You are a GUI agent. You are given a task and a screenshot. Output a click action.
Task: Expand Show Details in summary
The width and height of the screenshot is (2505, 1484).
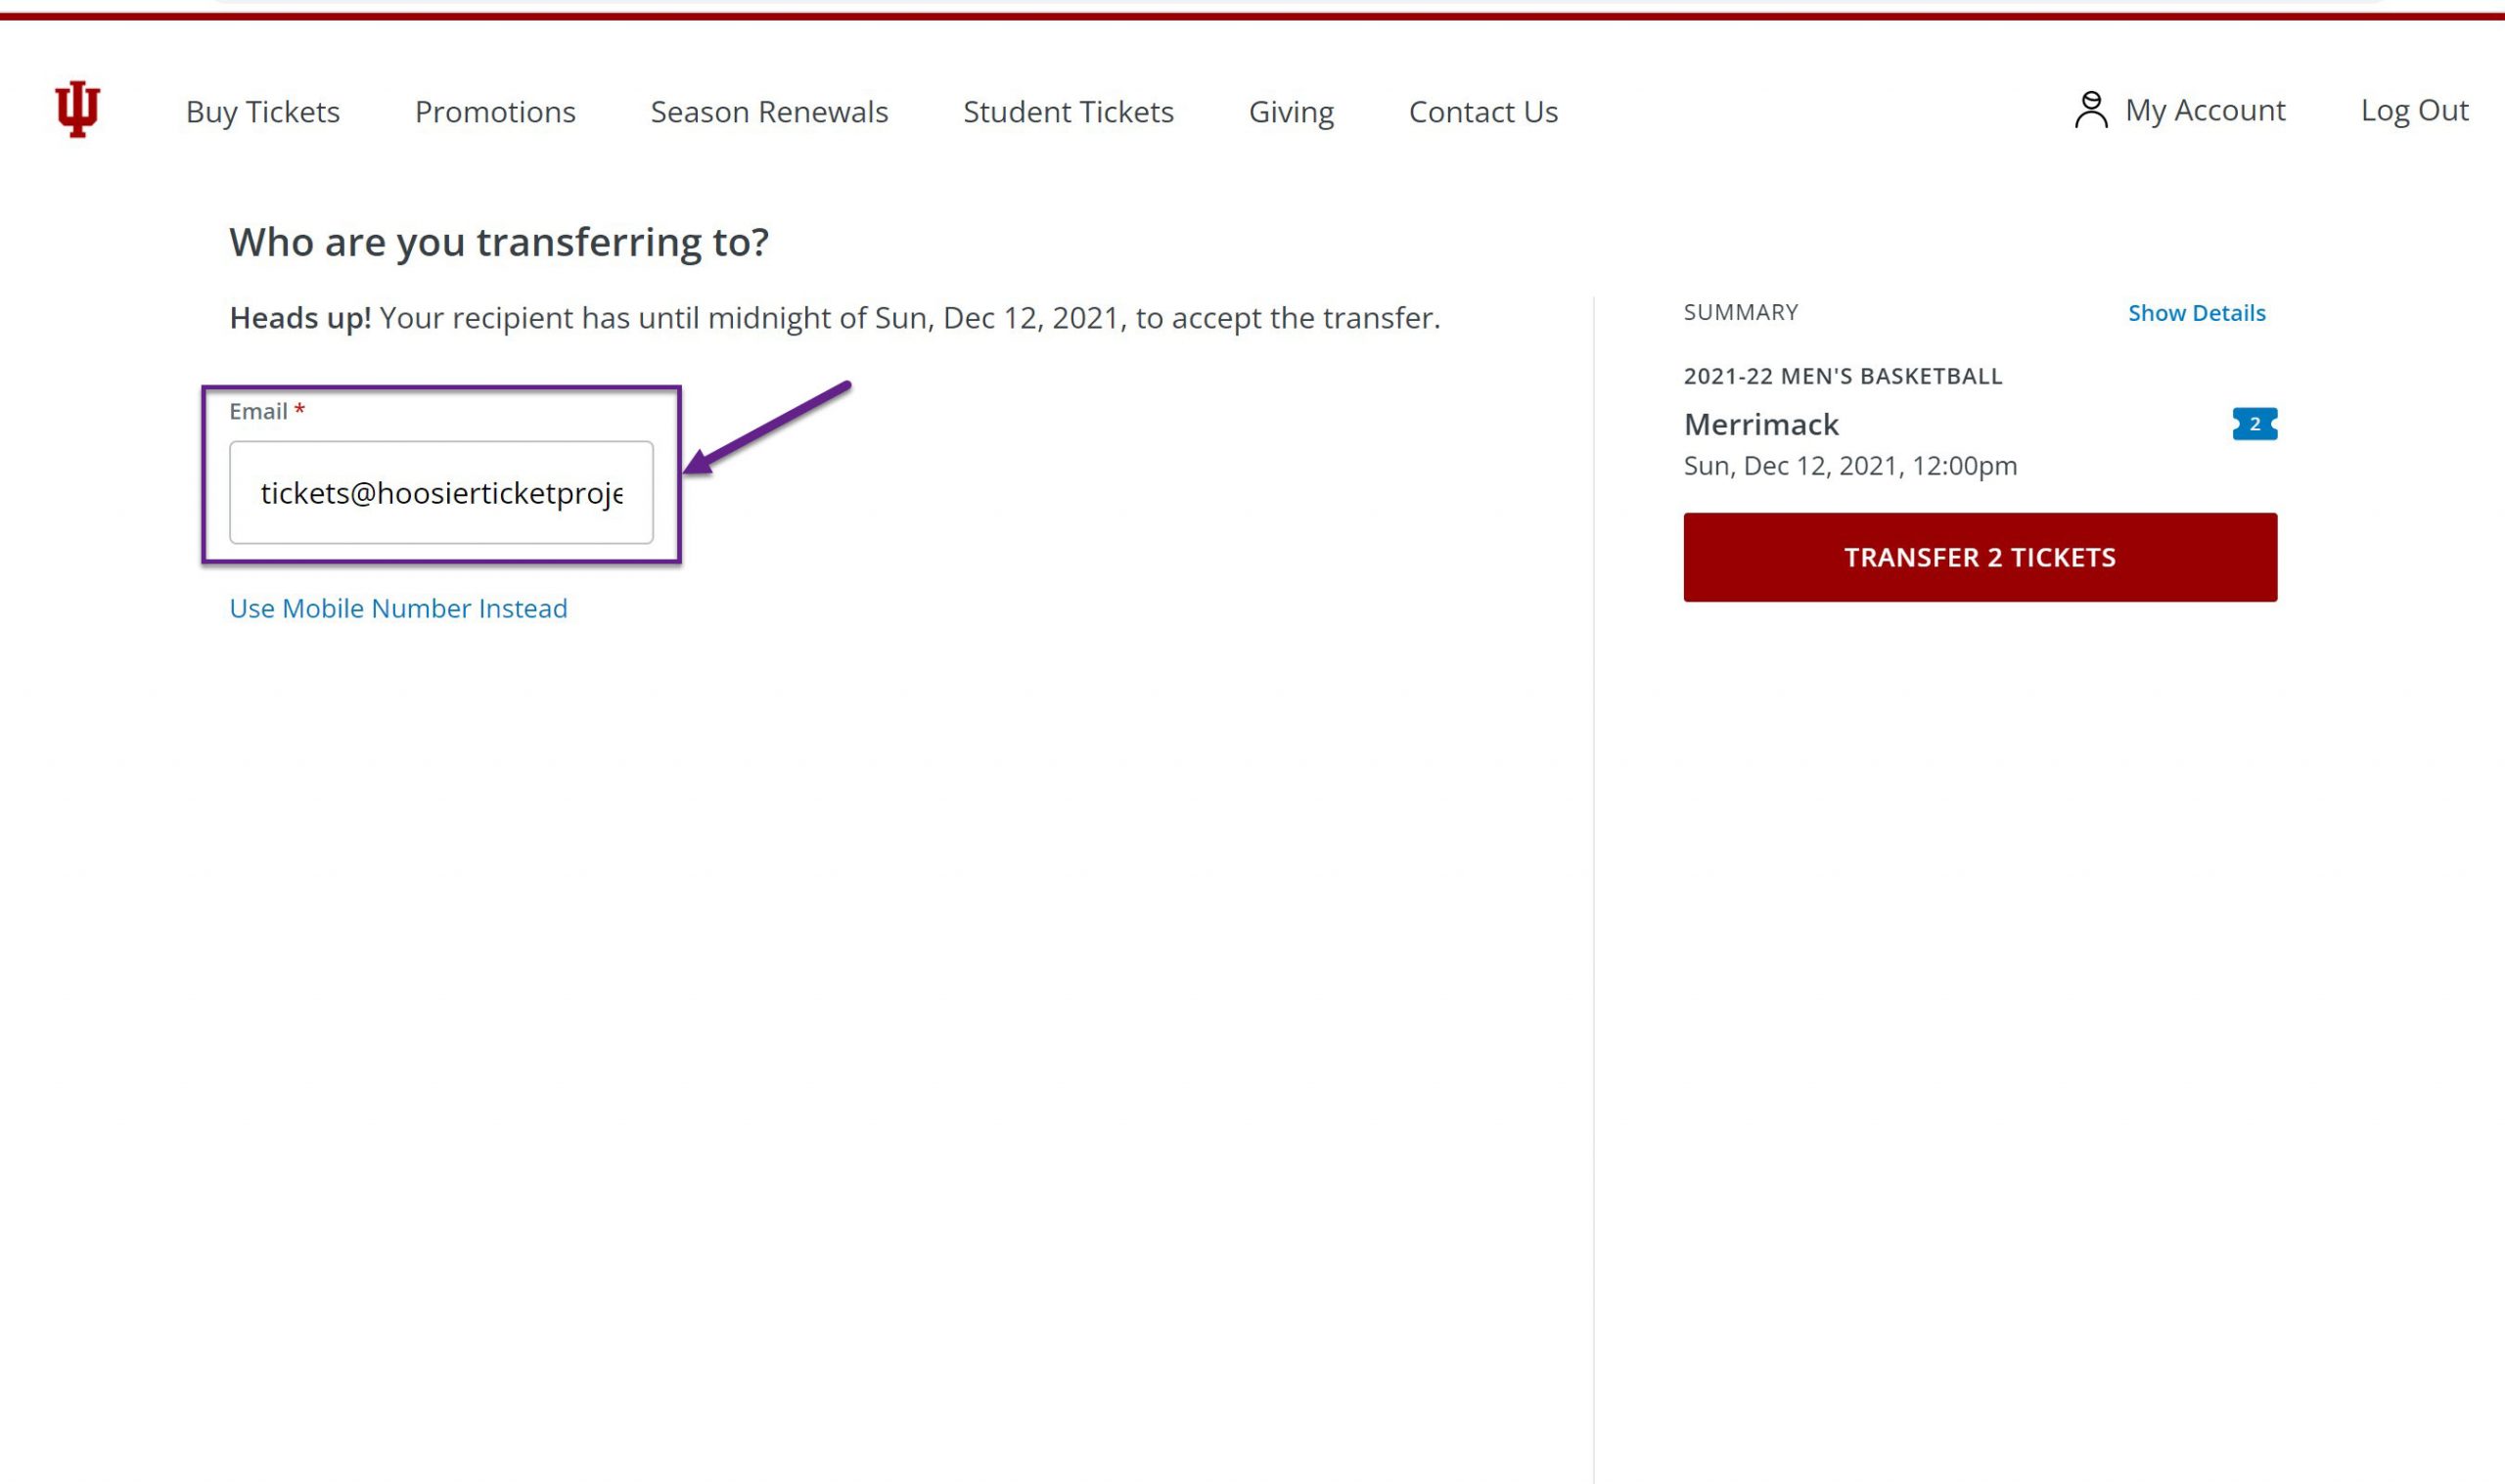(x=2196, y=313)
